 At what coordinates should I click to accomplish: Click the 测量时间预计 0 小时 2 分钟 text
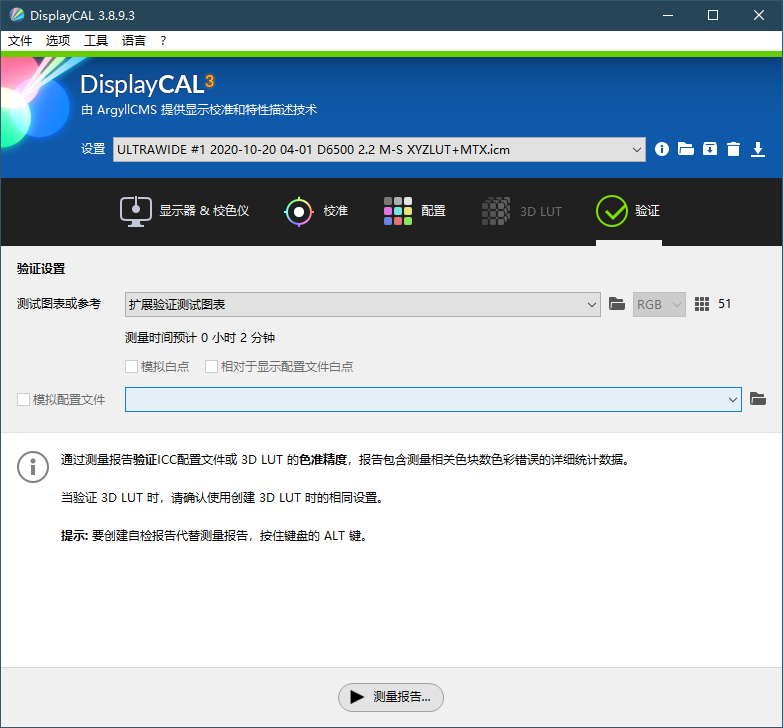pyautogui.click(x=200, y=338)
